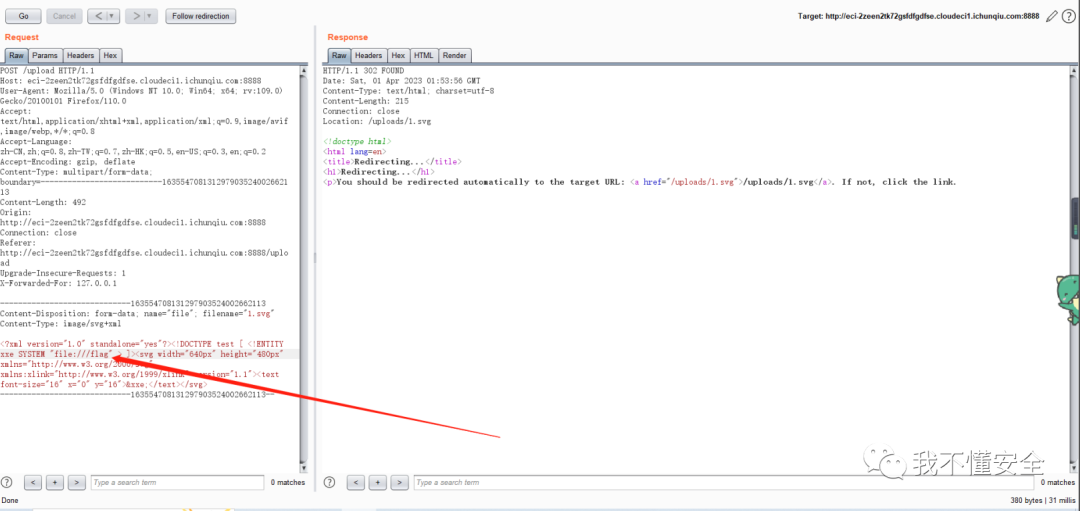The image size is (1080, 511).
Task: Click request search plus options button
Action: [x=55, y=482]
